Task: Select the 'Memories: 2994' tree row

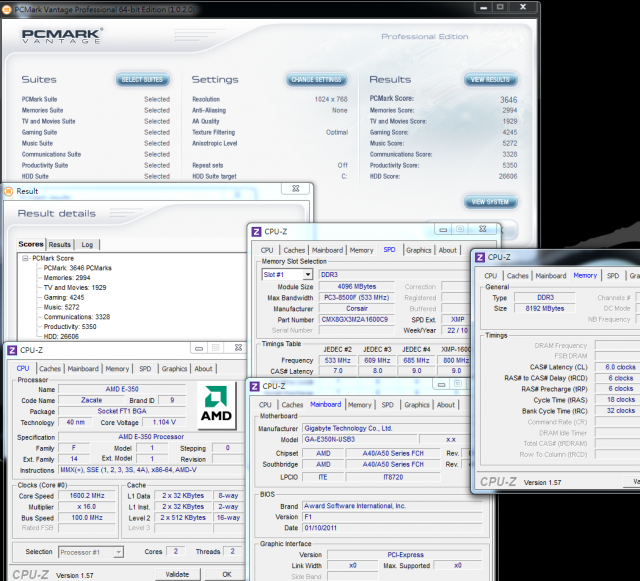Action: (x=67, y=278)
